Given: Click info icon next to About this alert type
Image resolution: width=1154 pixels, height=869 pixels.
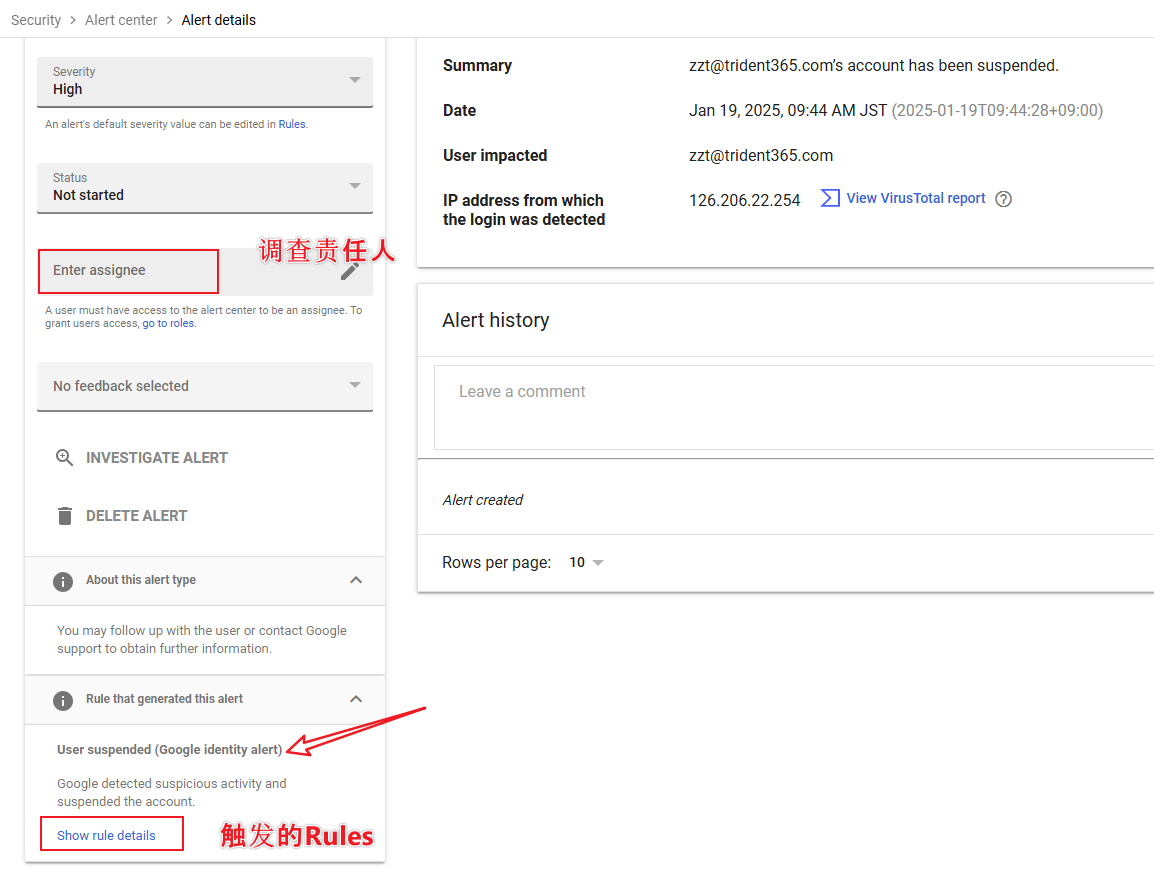Looking at the screenshot, I should 63,581.
